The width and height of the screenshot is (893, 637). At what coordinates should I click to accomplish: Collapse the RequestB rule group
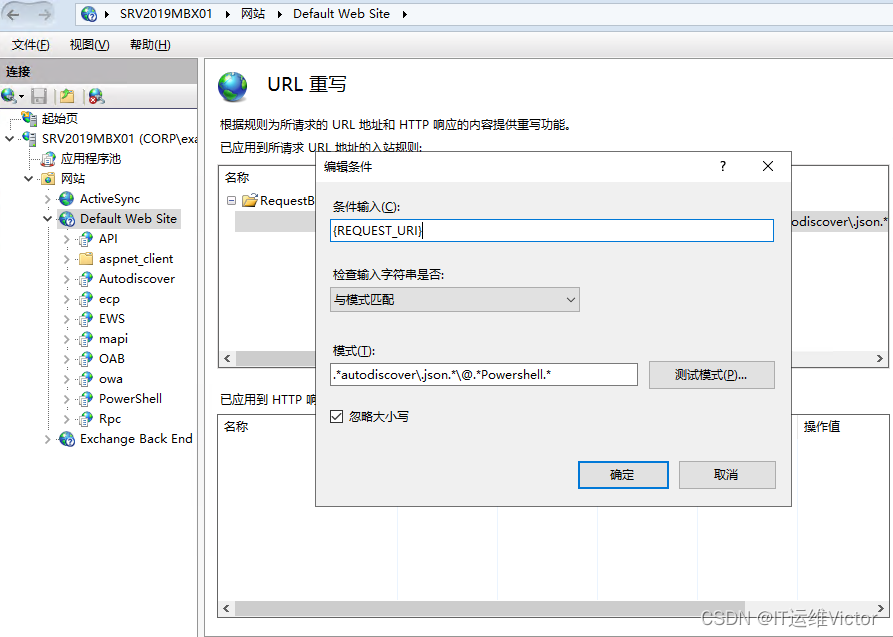tap(231, 201)
